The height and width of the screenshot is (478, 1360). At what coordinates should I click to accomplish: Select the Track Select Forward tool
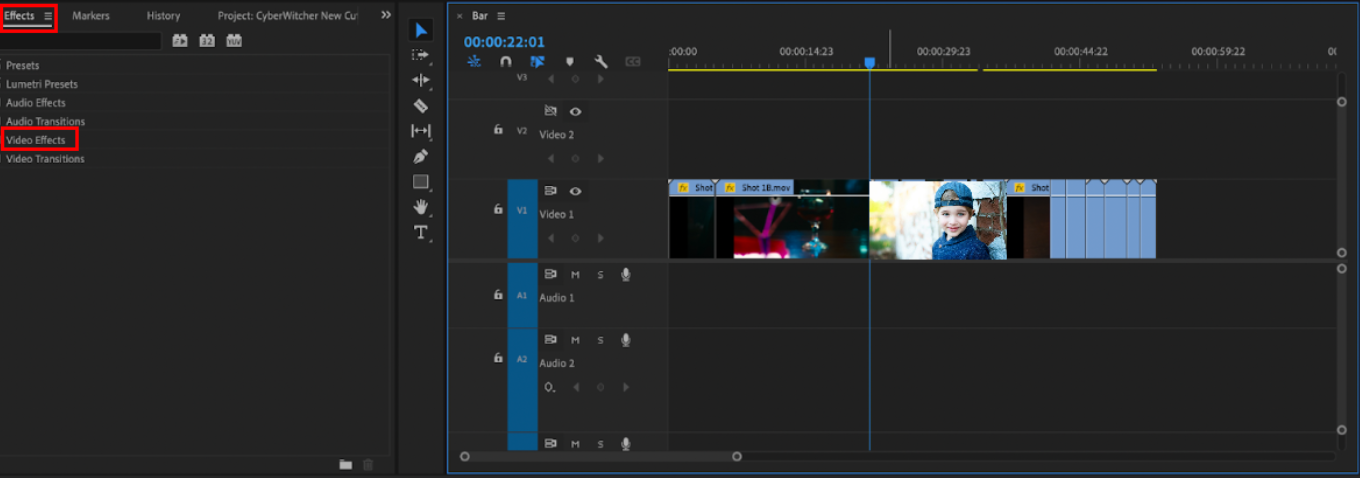[x=421, y=55]
